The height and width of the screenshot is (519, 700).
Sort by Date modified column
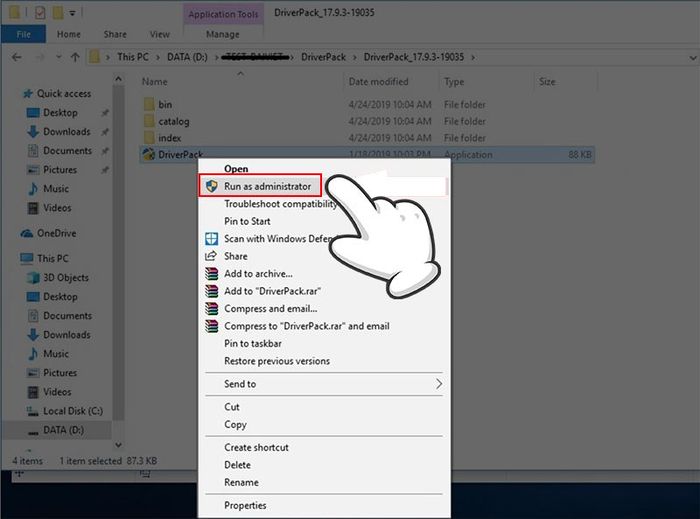(x=378, y=82)
